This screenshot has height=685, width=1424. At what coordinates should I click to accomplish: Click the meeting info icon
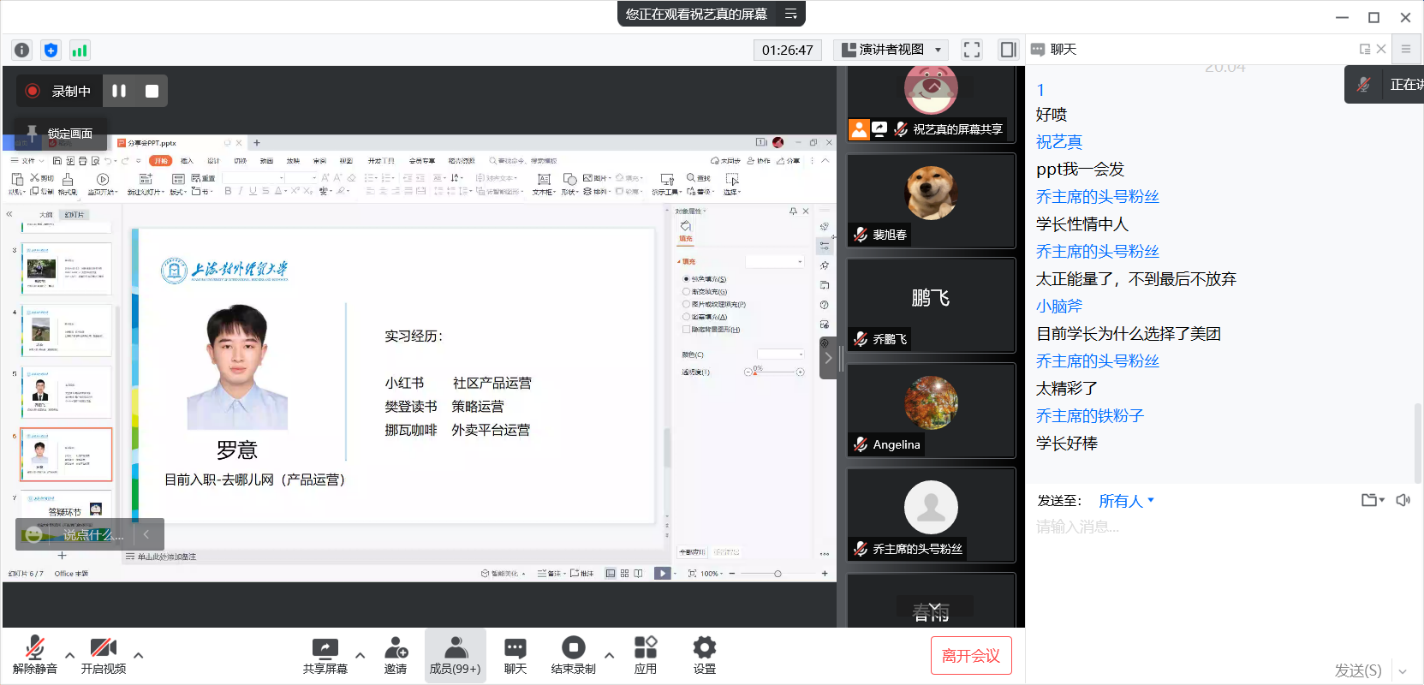[22, 50]
